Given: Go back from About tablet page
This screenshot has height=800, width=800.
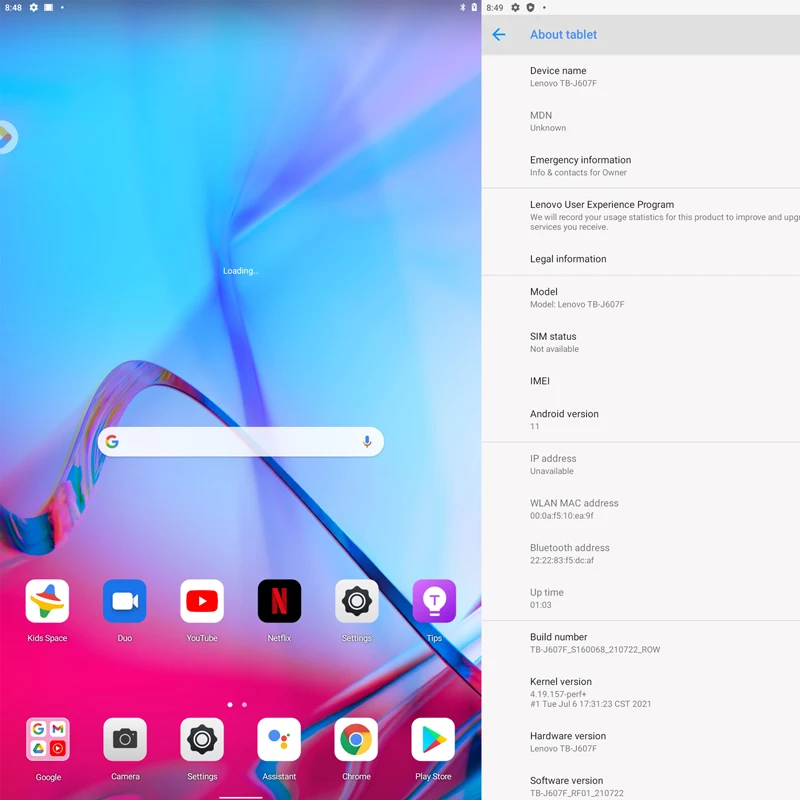Looking at the screenshot, I should [x=499, y=35].
